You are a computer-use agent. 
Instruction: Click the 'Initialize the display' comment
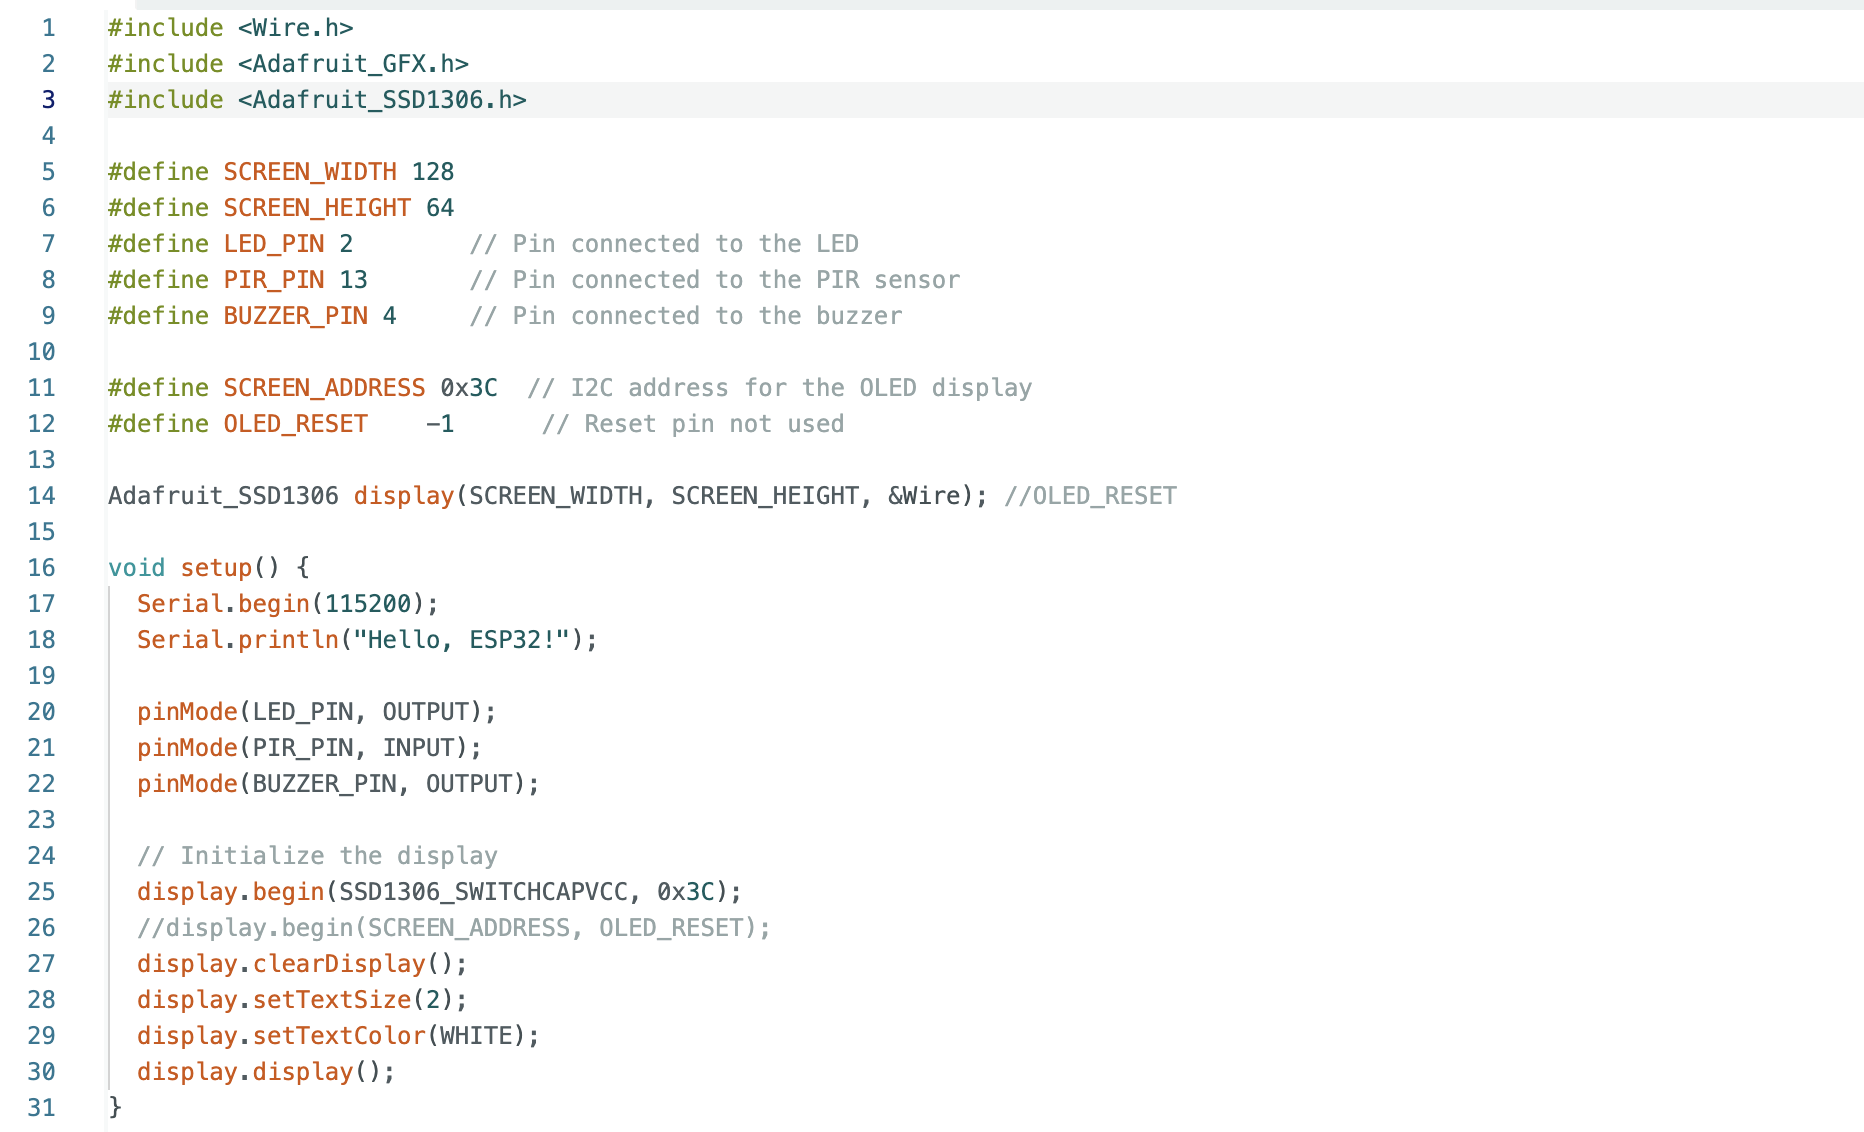tap(317, 856)
